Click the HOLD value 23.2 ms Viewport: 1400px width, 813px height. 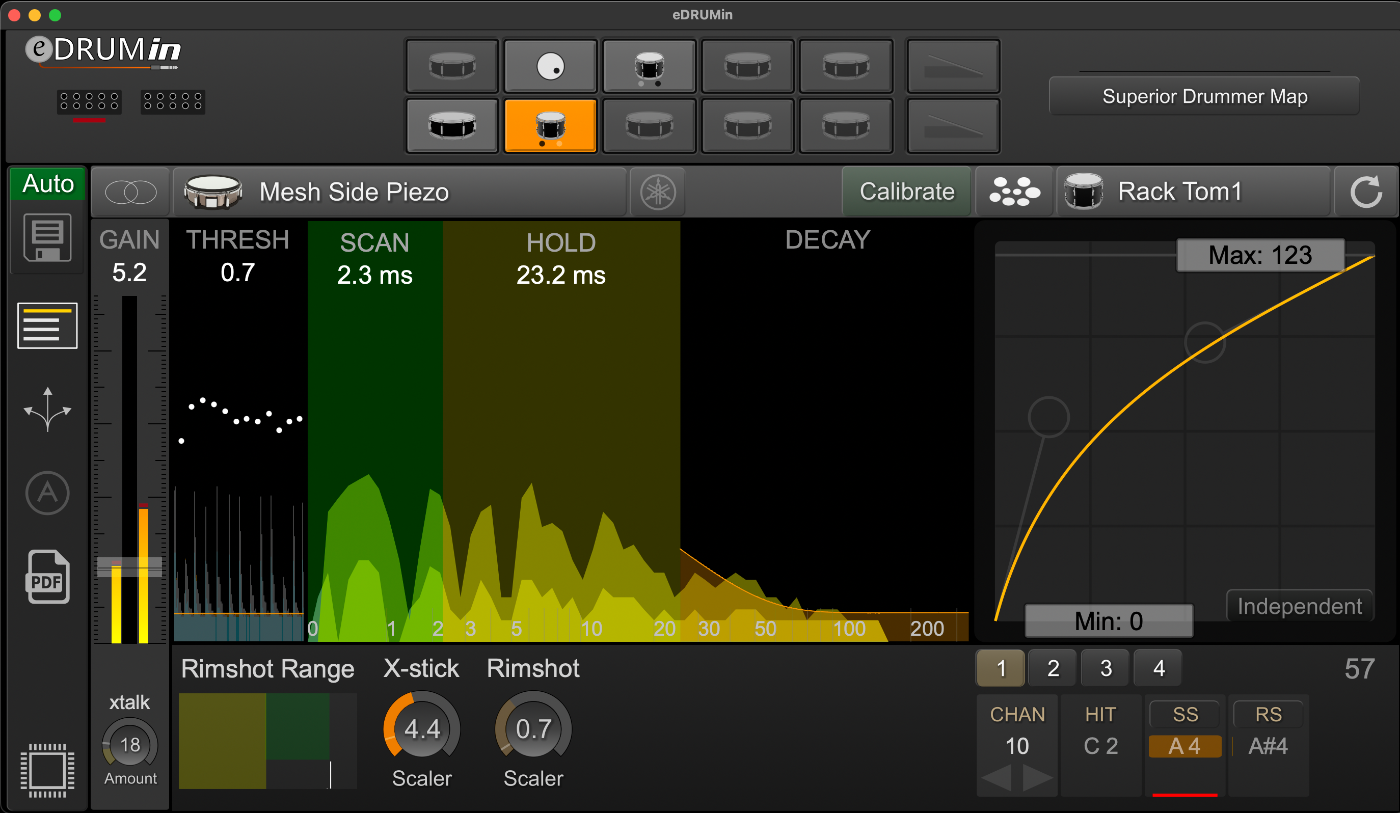(x=561, y=275)
